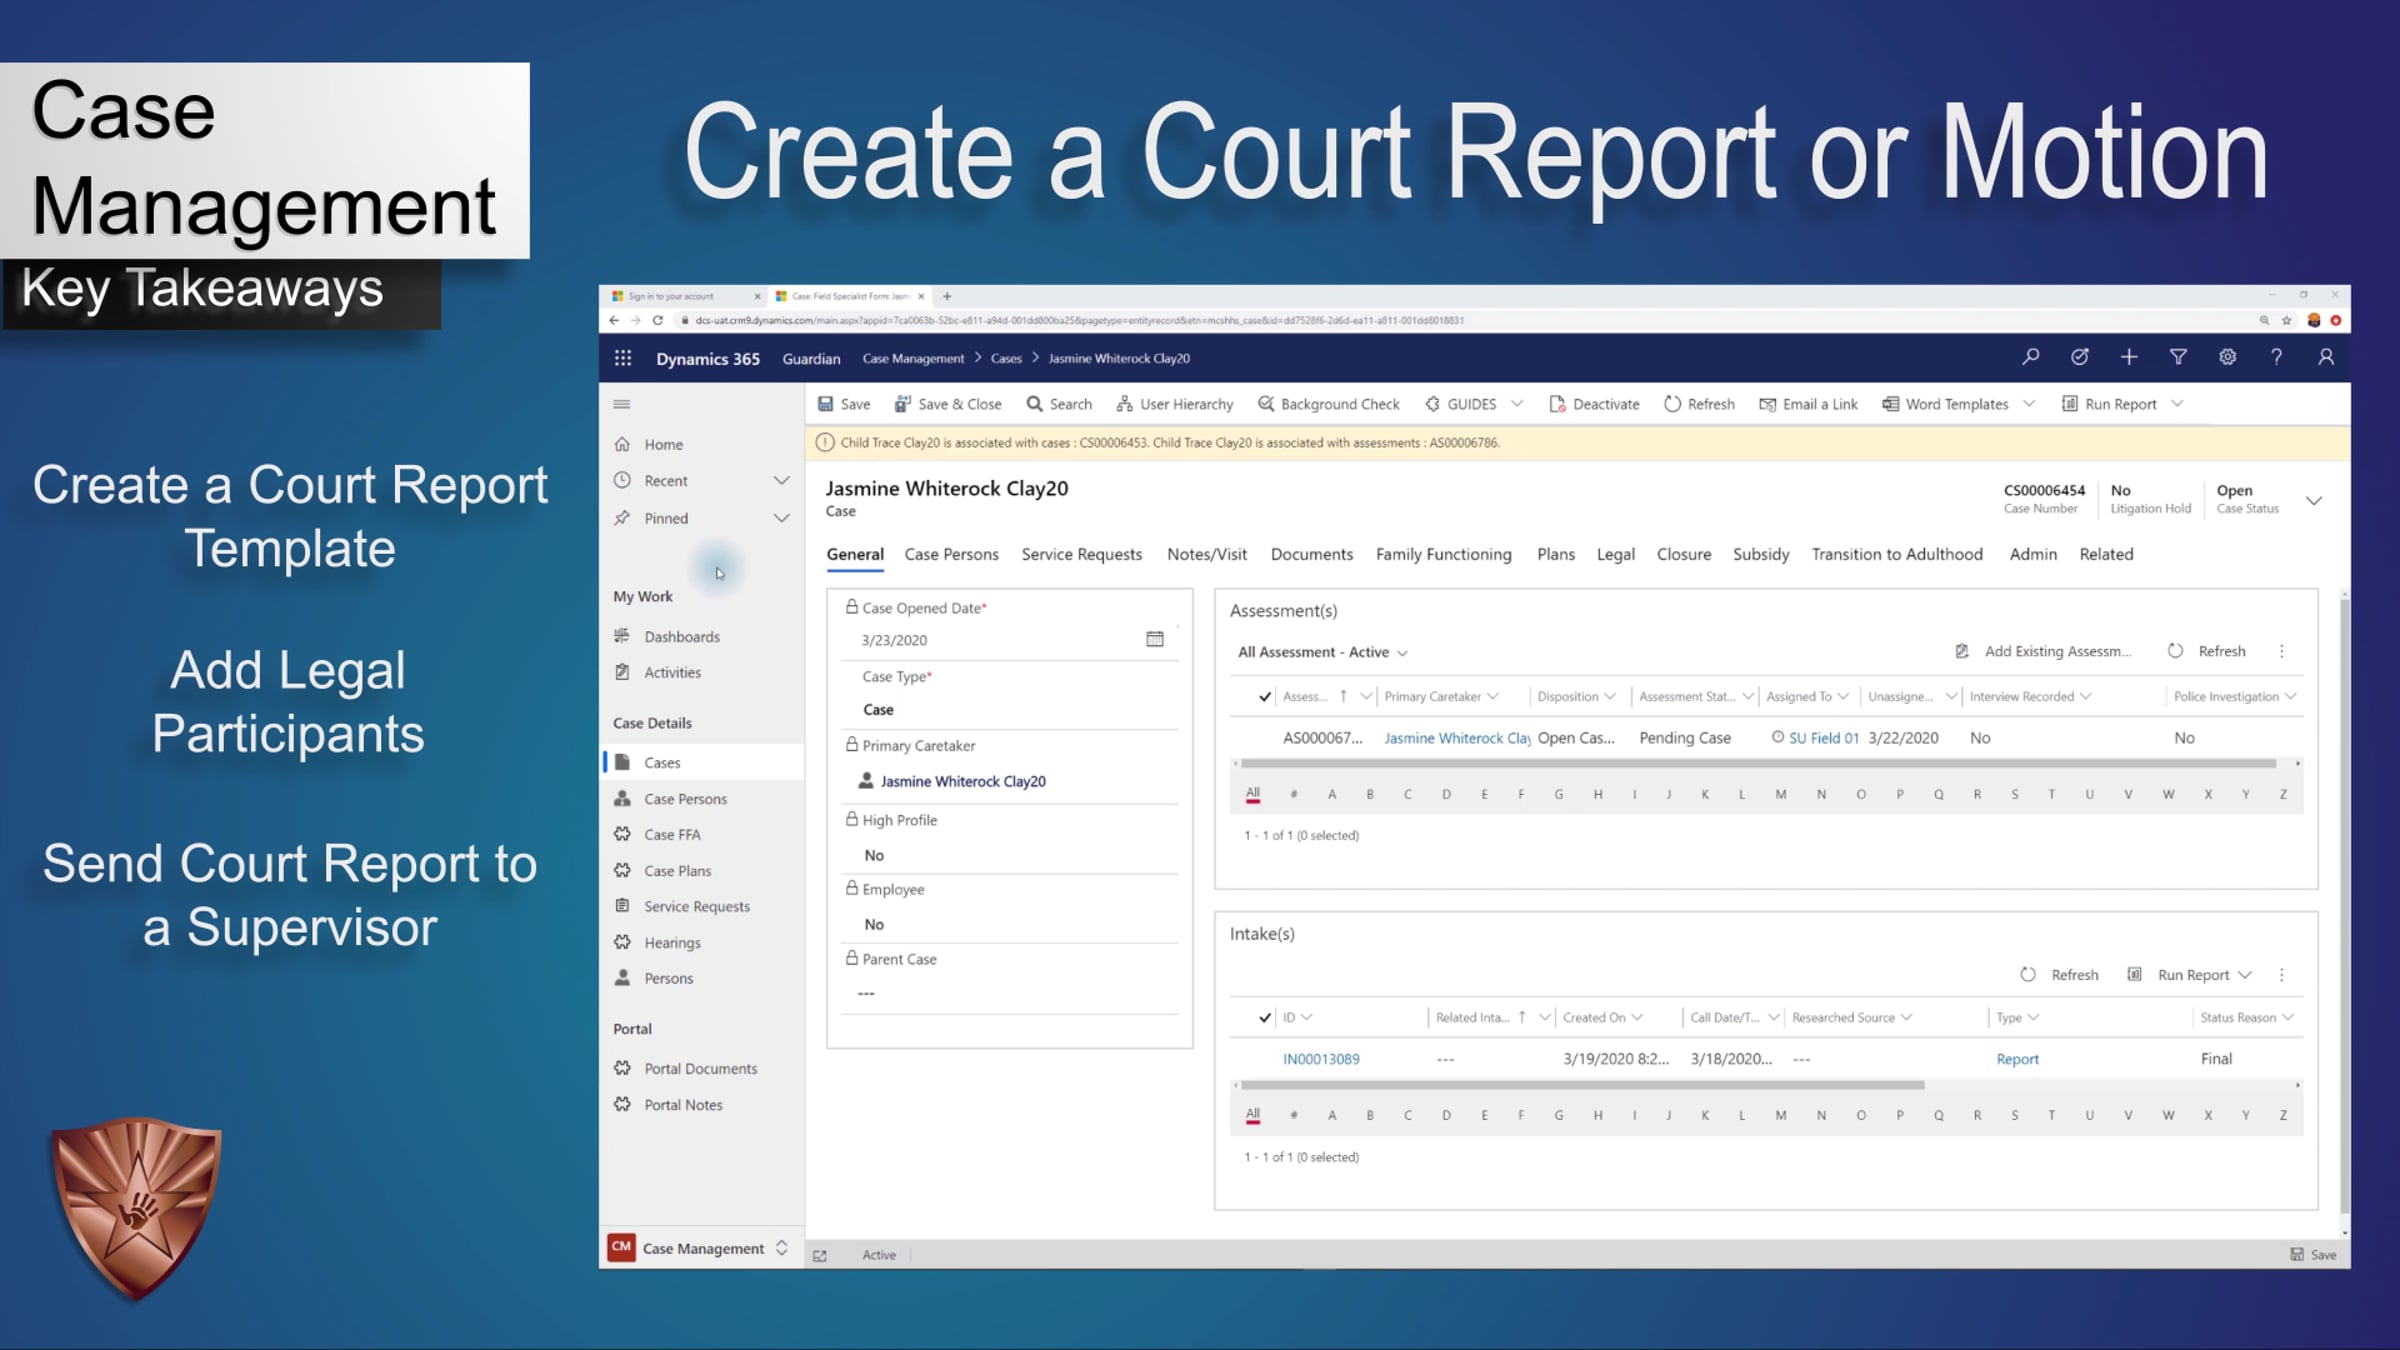The width and height of the screenshot is (2400, 1350).
Task: Select the User Hierarchy icon
Action: (x=1123, y=404)
